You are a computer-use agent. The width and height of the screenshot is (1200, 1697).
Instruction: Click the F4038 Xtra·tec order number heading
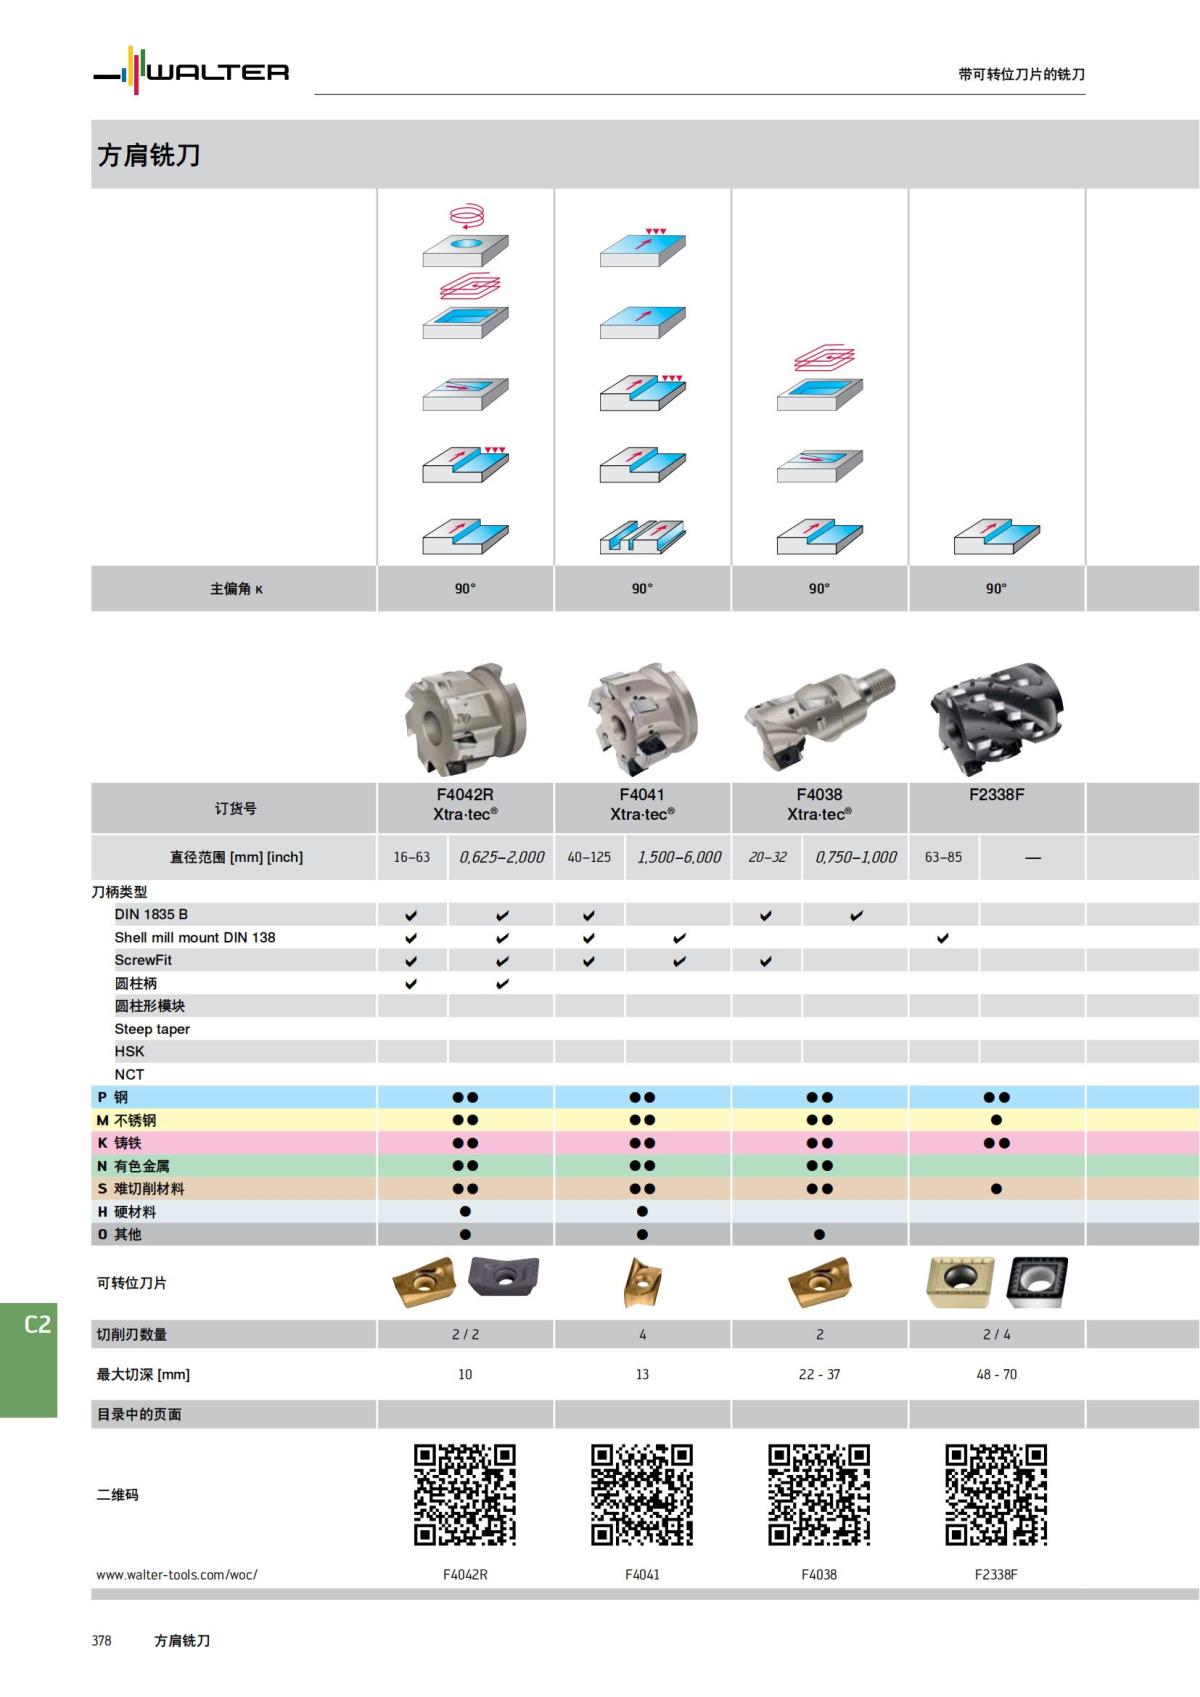click(x=819, y=805)
